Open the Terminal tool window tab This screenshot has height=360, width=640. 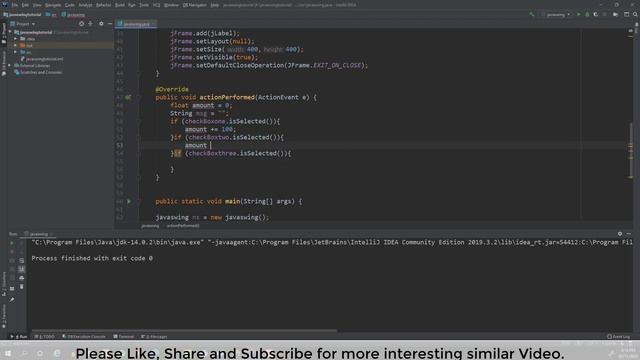click(124, 337)
